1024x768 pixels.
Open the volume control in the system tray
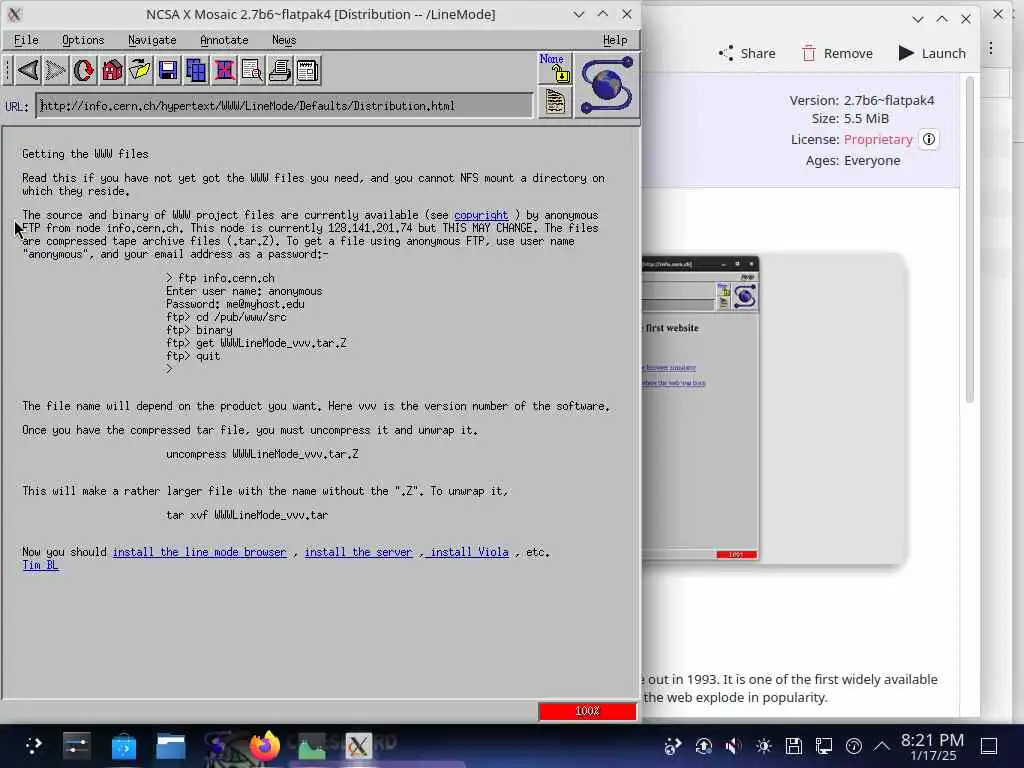(733, 746)
